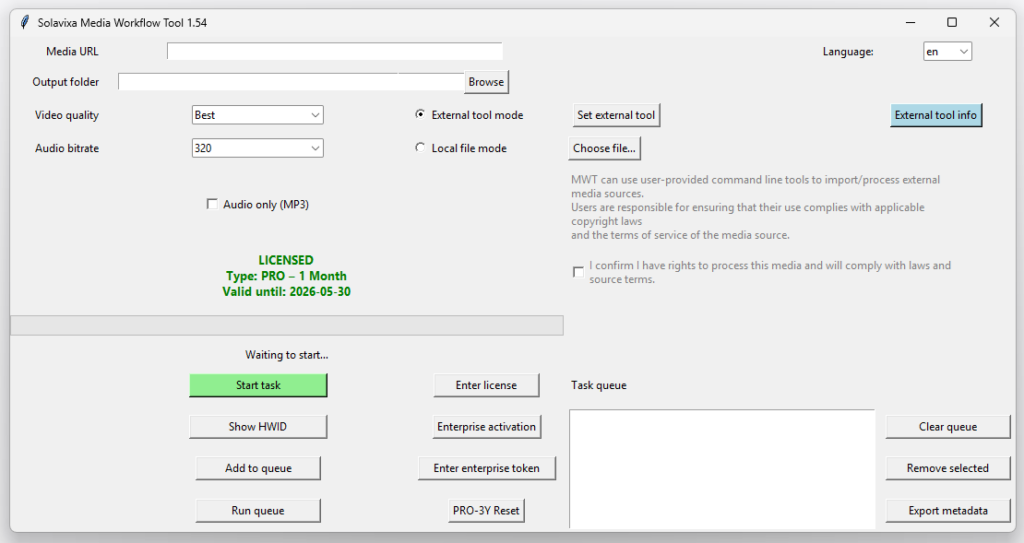Image resolution: width=1024 pixels, height=543 pixels.
Task: Click the Show HWID button
Action: (x=258, y=427)
